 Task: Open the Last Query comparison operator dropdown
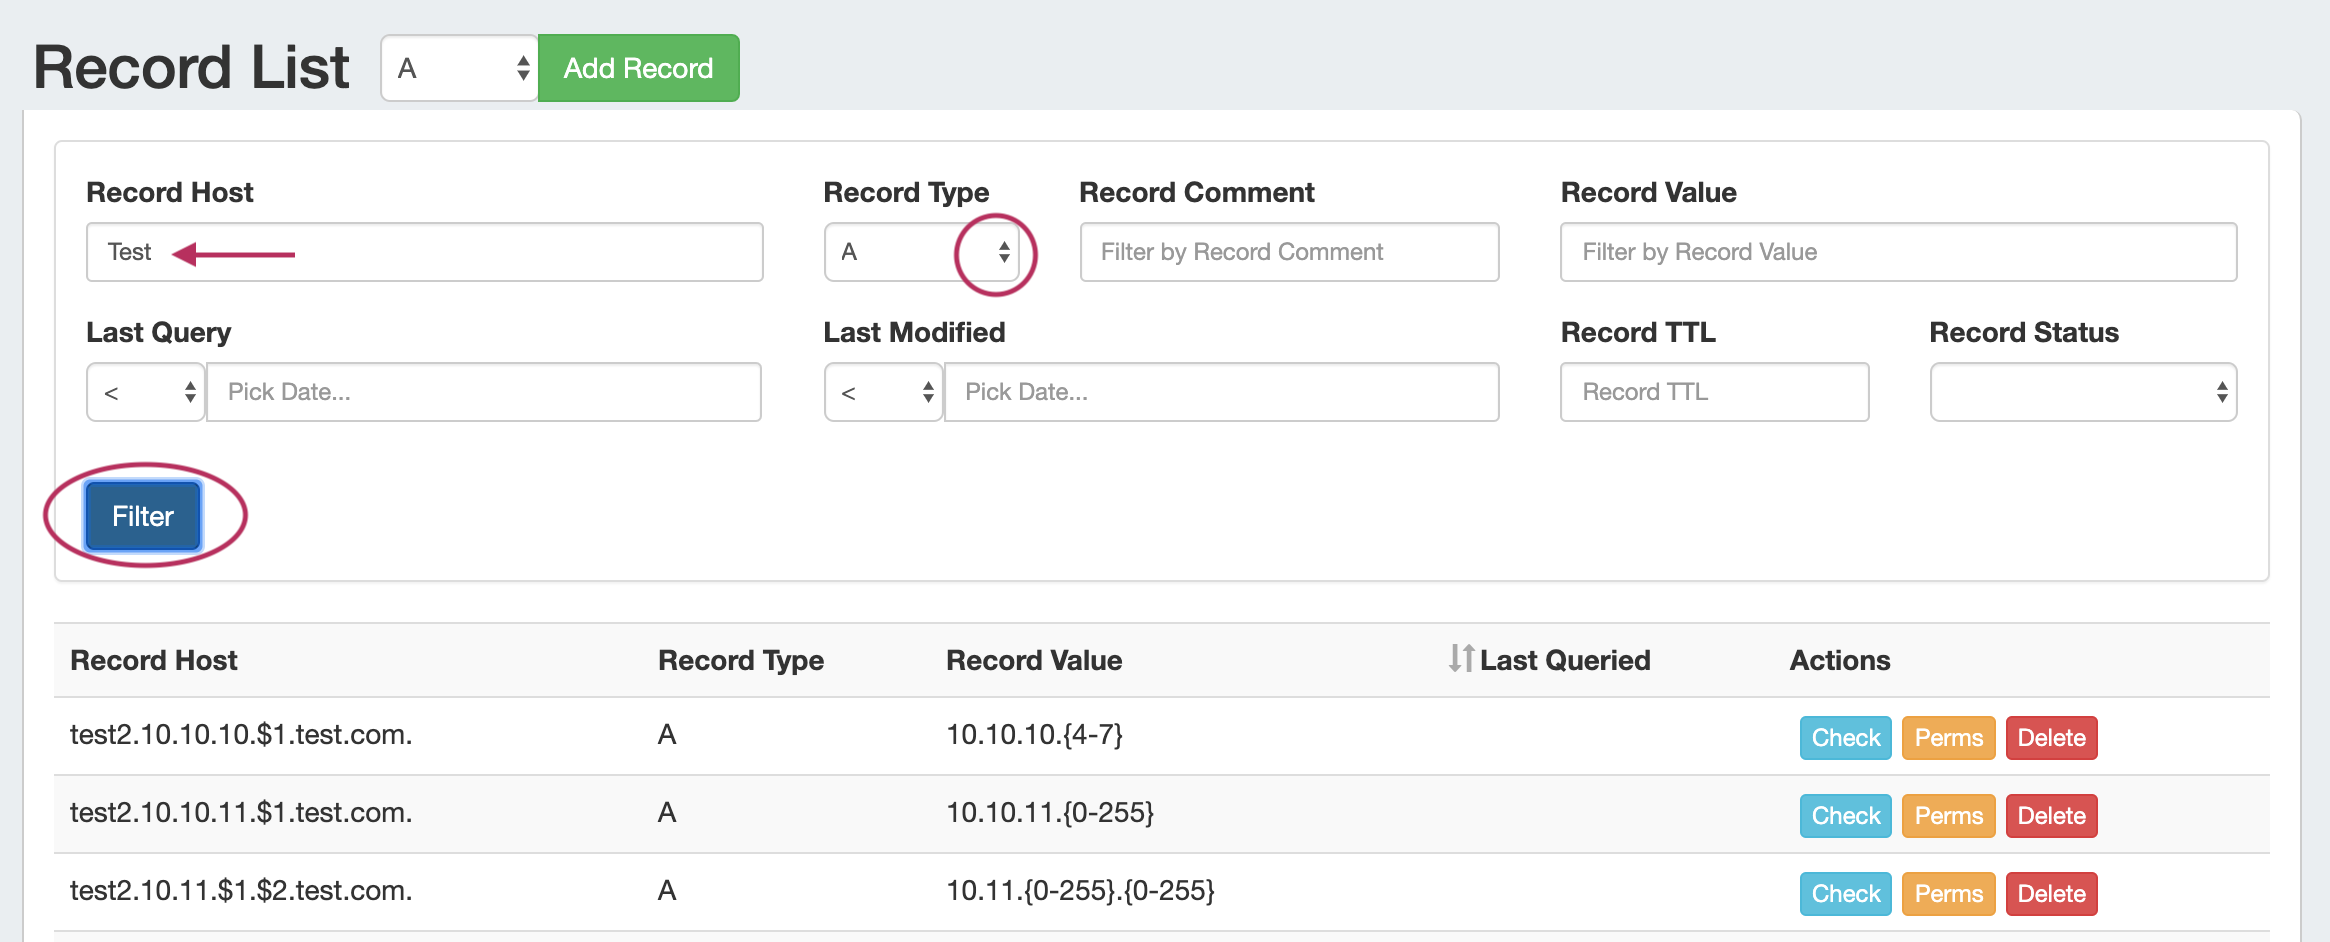146,392
